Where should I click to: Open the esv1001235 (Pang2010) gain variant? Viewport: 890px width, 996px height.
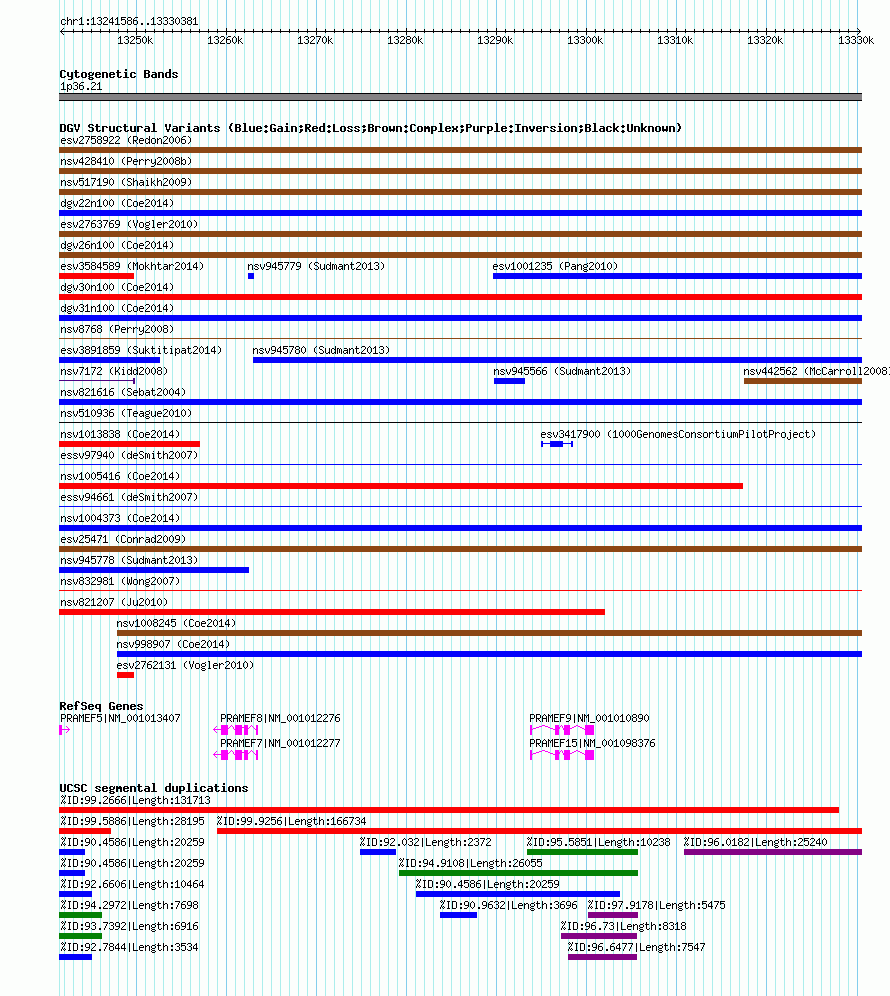[x=677, y=276]
